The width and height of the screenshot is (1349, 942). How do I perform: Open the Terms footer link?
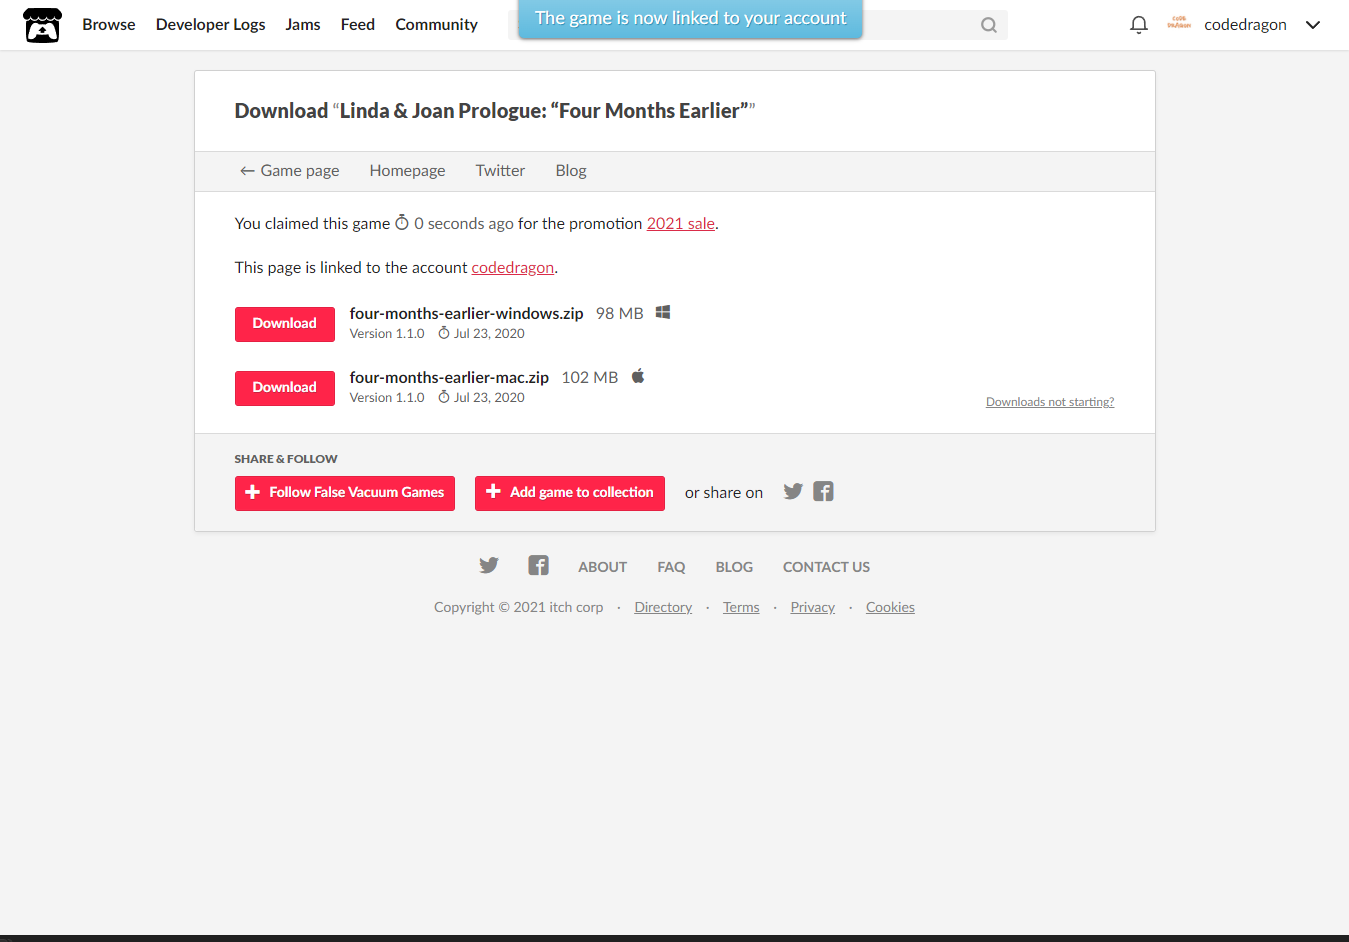pyautogui.click(x=741, y=607)
